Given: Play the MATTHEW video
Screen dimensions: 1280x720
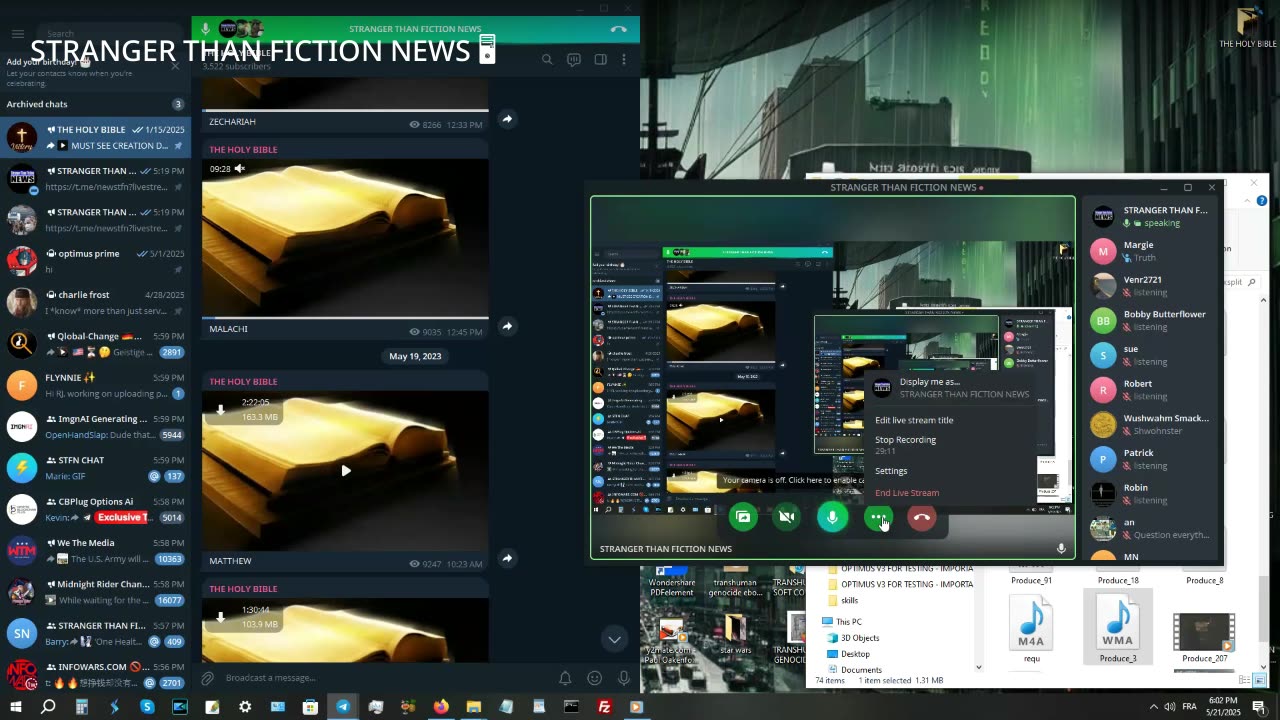Looking at the screenshot, I should coord(345,470).
